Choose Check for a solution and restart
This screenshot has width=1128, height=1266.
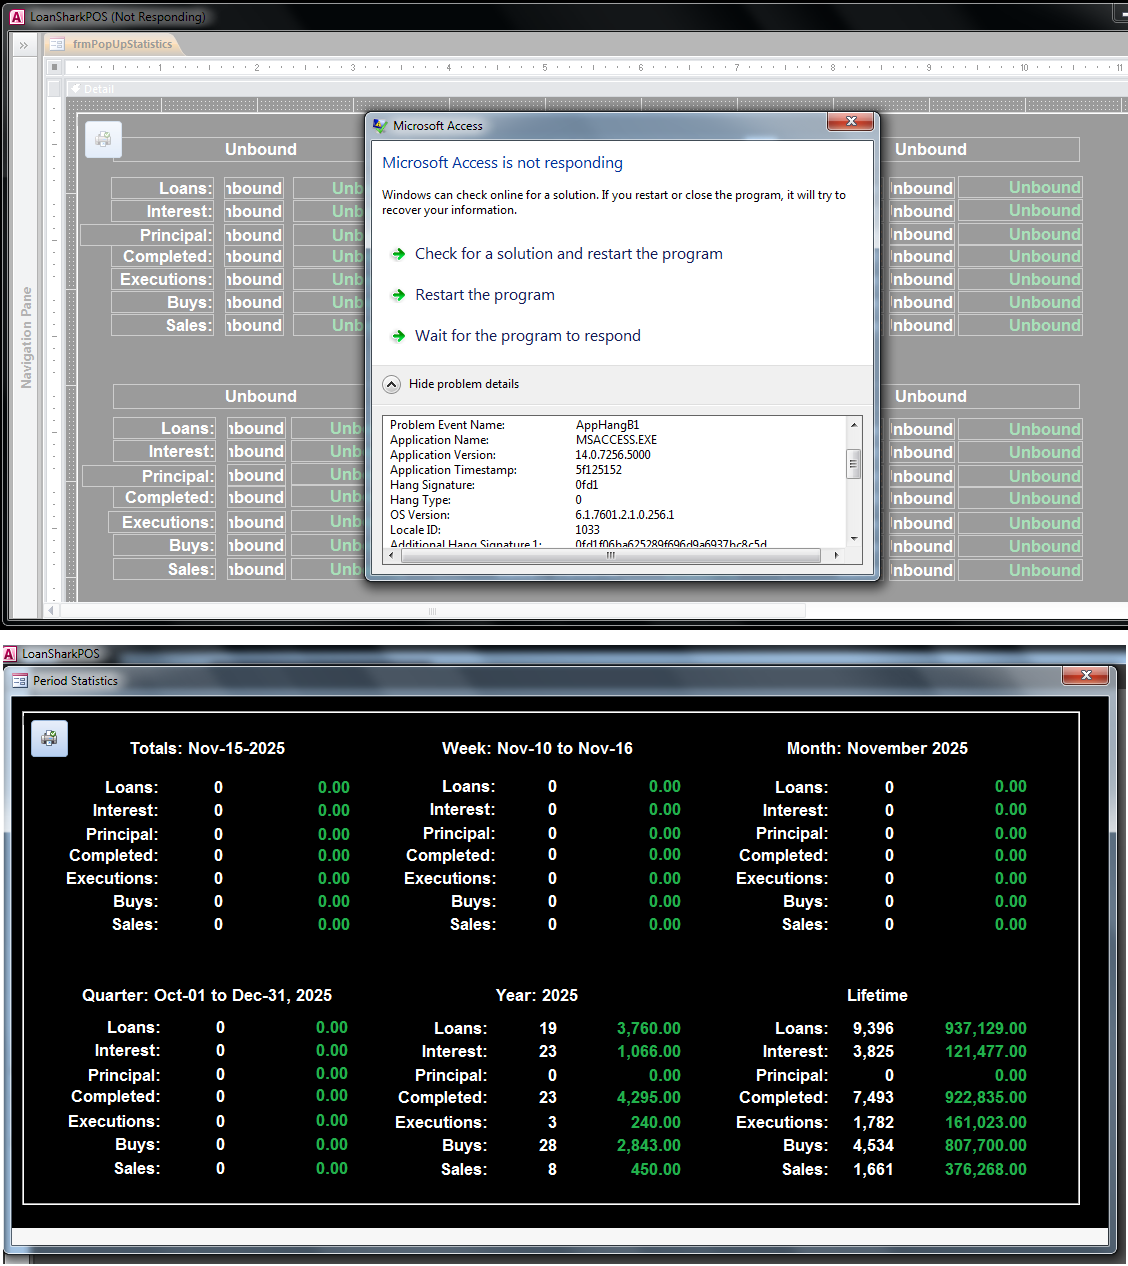point(568,254)
